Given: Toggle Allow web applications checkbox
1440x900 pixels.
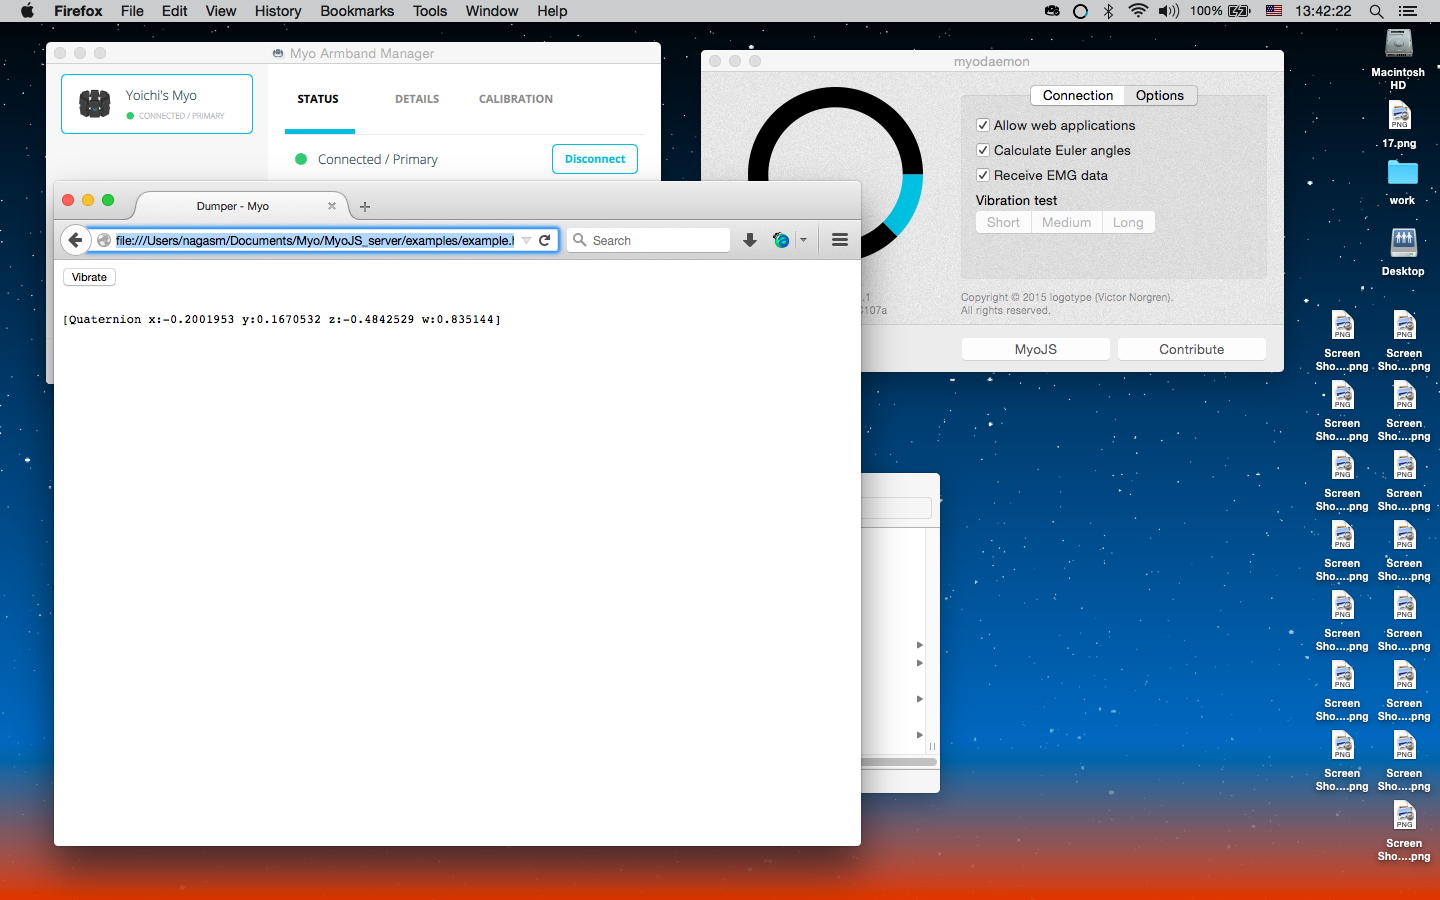Looking at the screenshot, I should [x=983, y=125].
